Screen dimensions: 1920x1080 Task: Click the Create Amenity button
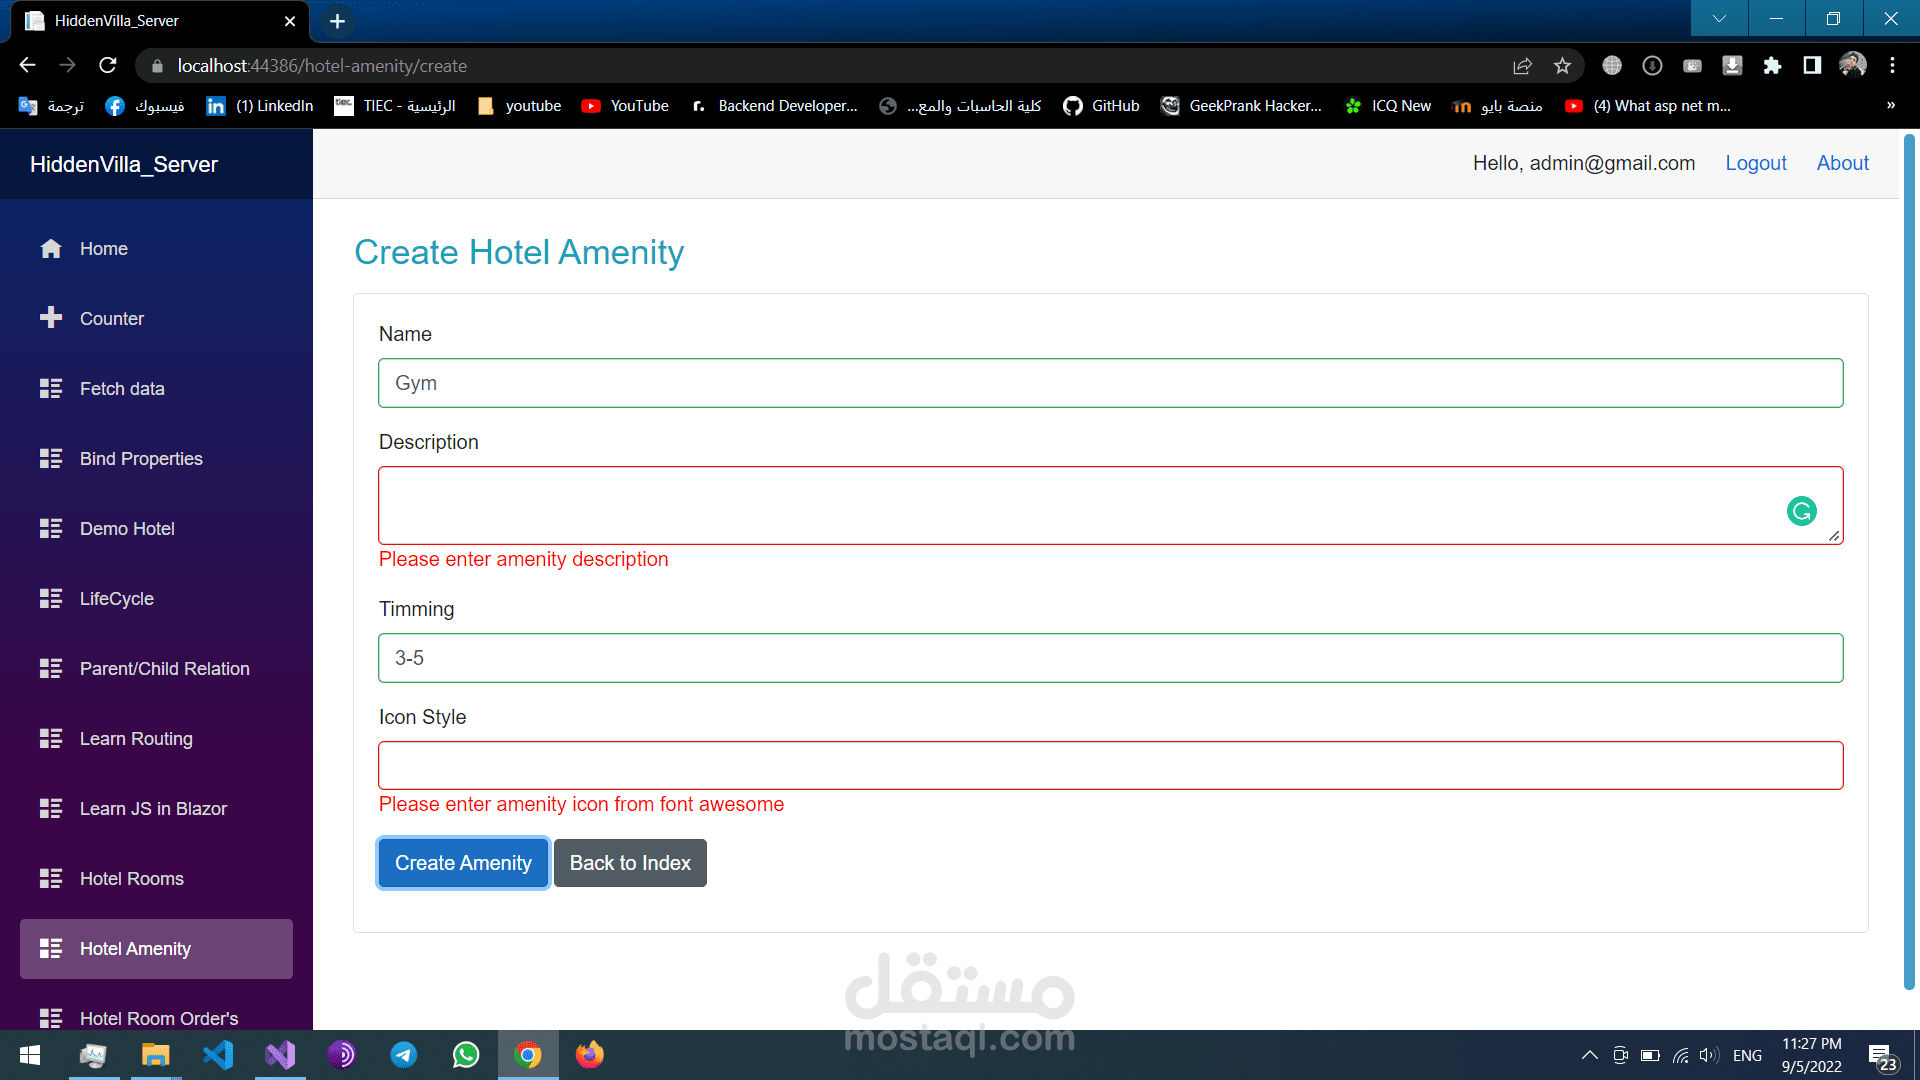tap(463, 863)
